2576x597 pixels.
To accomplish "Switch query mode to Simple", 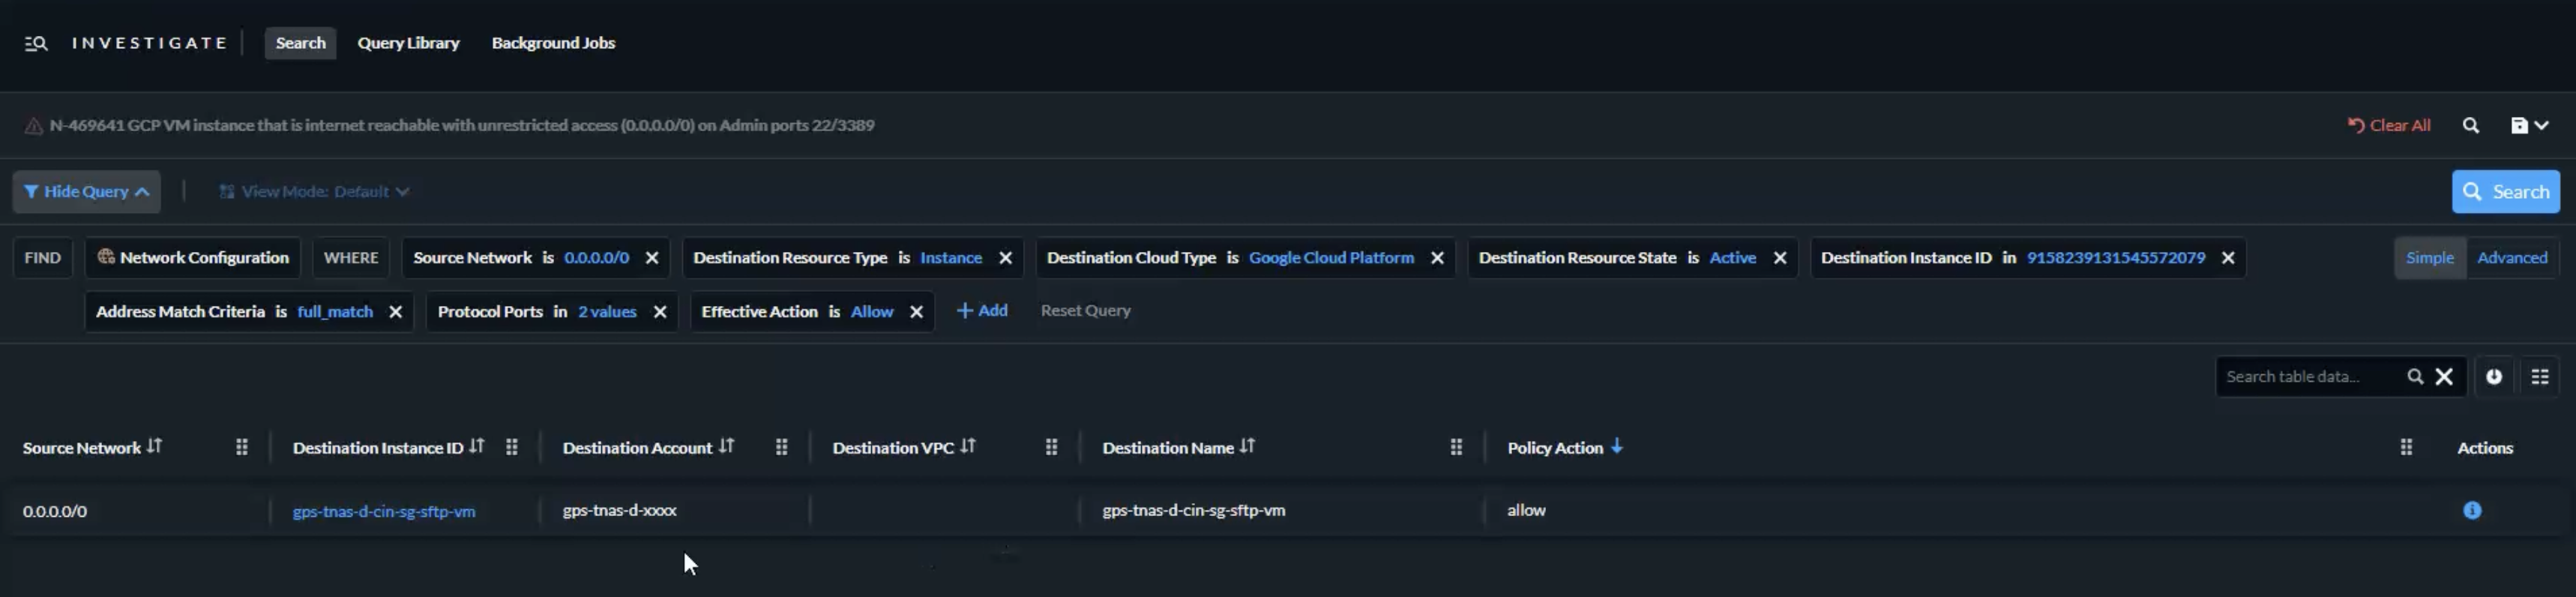I will pyautogui.click(x=2429, y=258).
